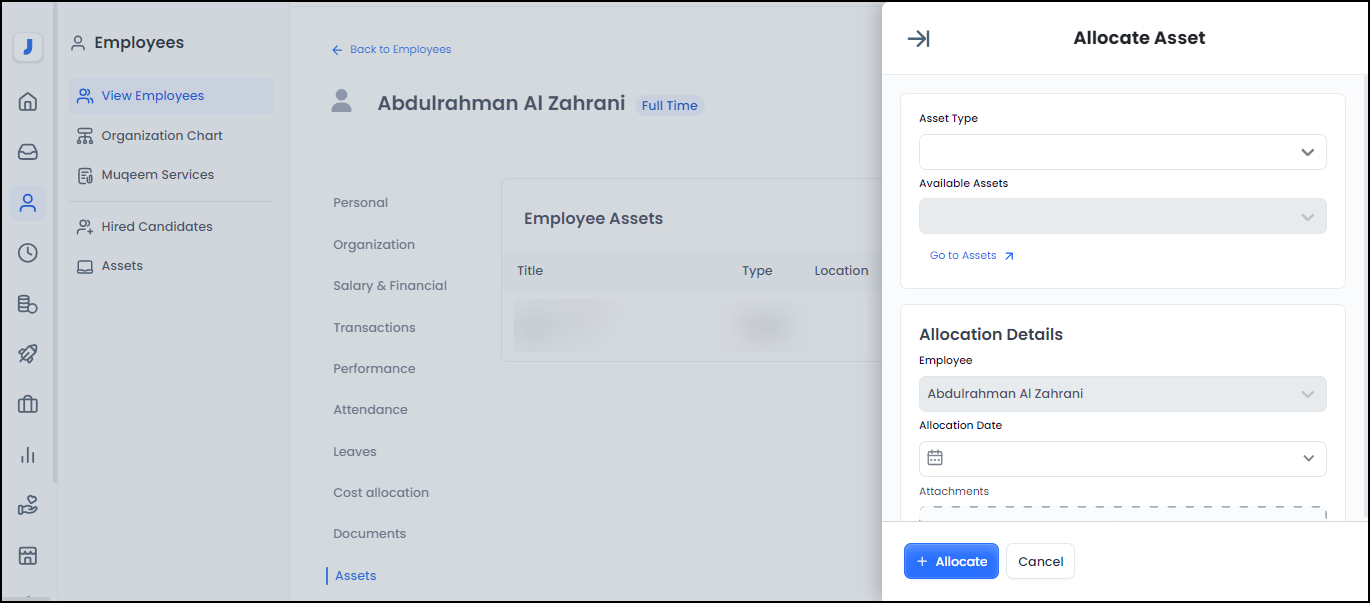1370x603 pixels.
Task: Open the briefcase icon in sidebar
Action: tap(28, 405)
